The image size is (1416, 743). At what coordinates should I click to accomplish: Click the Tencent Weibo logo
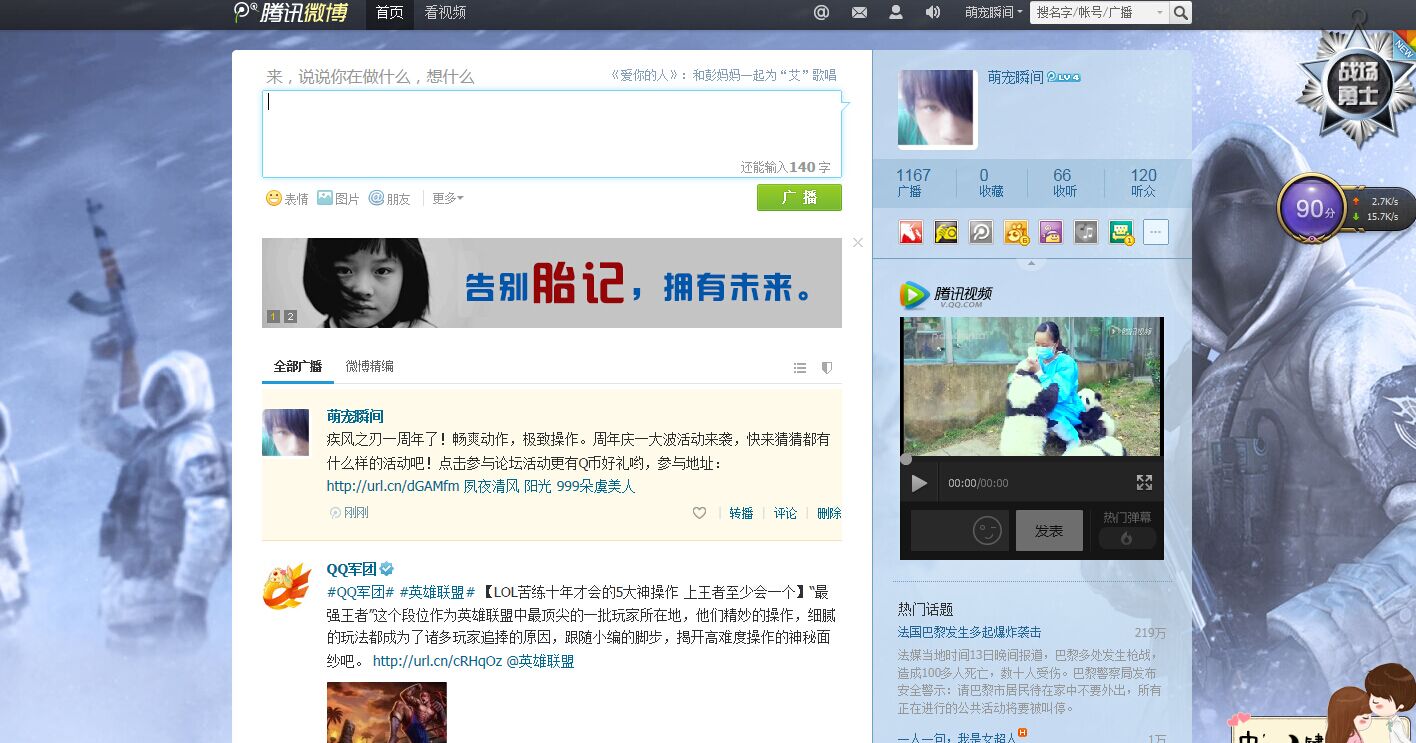pos(291,13)
